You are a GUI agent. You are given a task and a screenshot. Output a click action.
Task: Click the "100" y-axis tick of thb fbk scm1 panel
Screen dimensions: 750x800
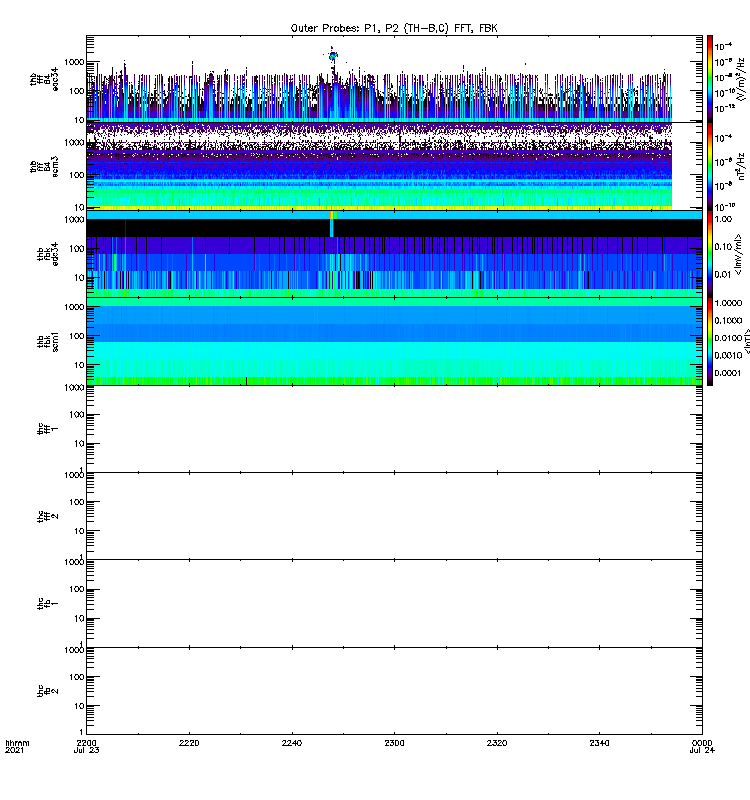77,336
